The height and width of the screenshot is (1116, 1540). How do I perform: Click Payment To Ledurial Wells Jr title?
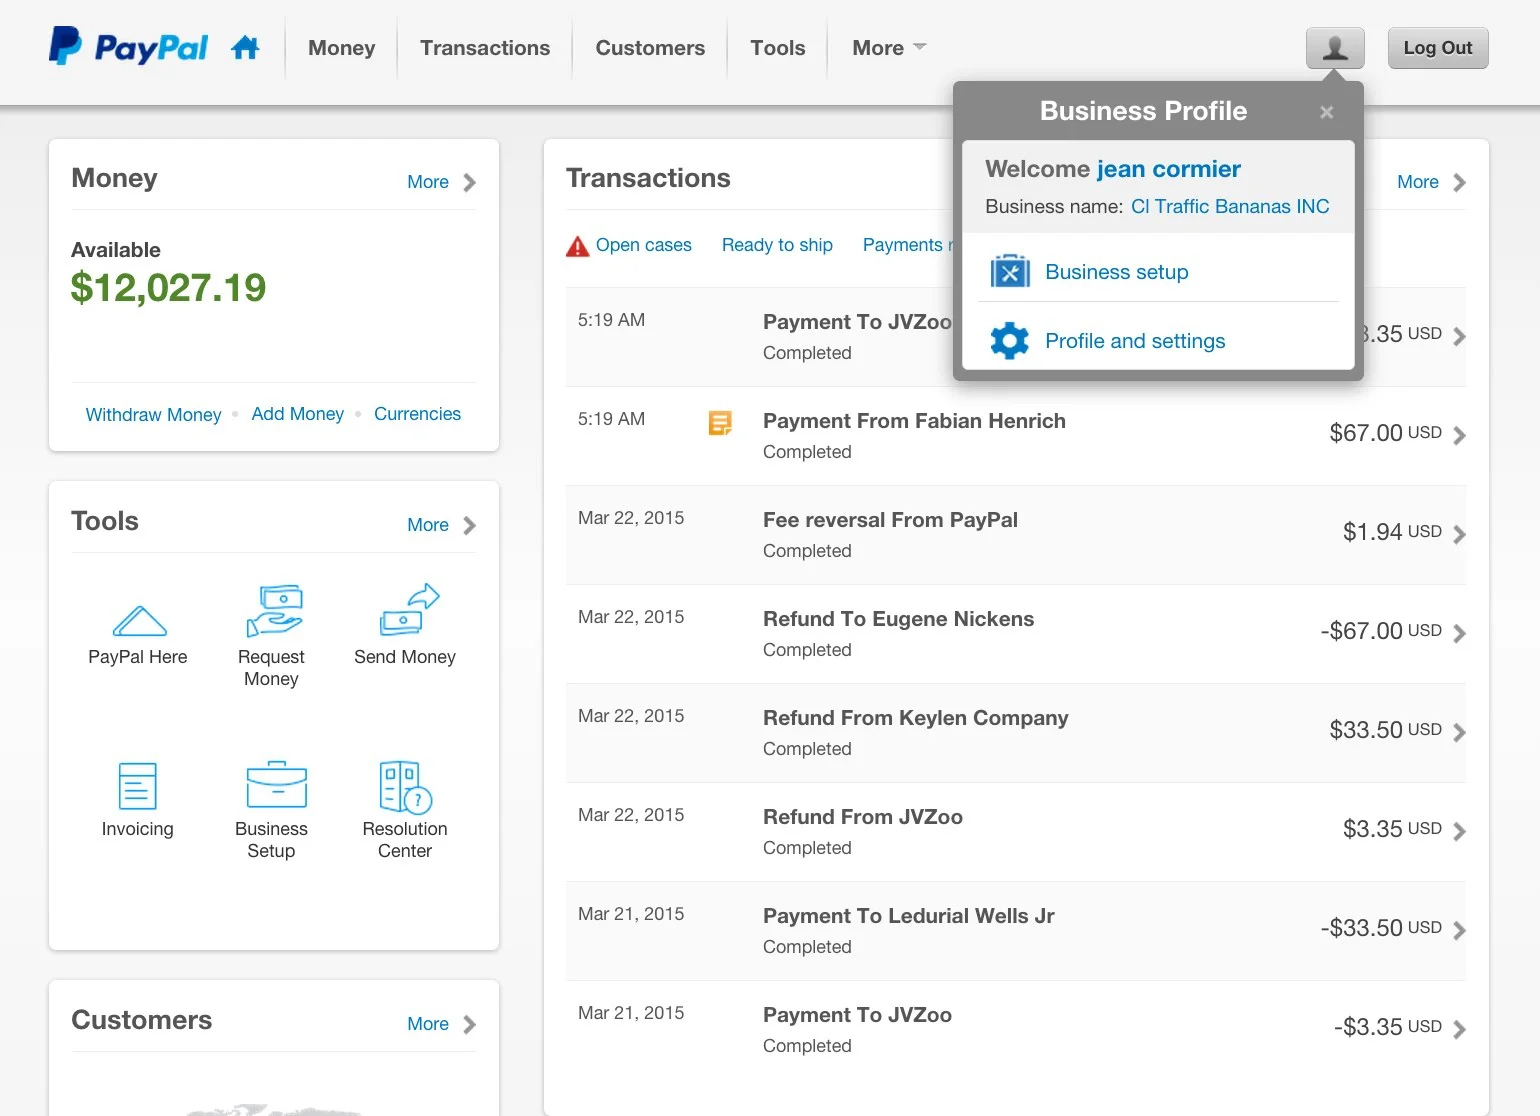pyautogui.click(x=909, y=916)
